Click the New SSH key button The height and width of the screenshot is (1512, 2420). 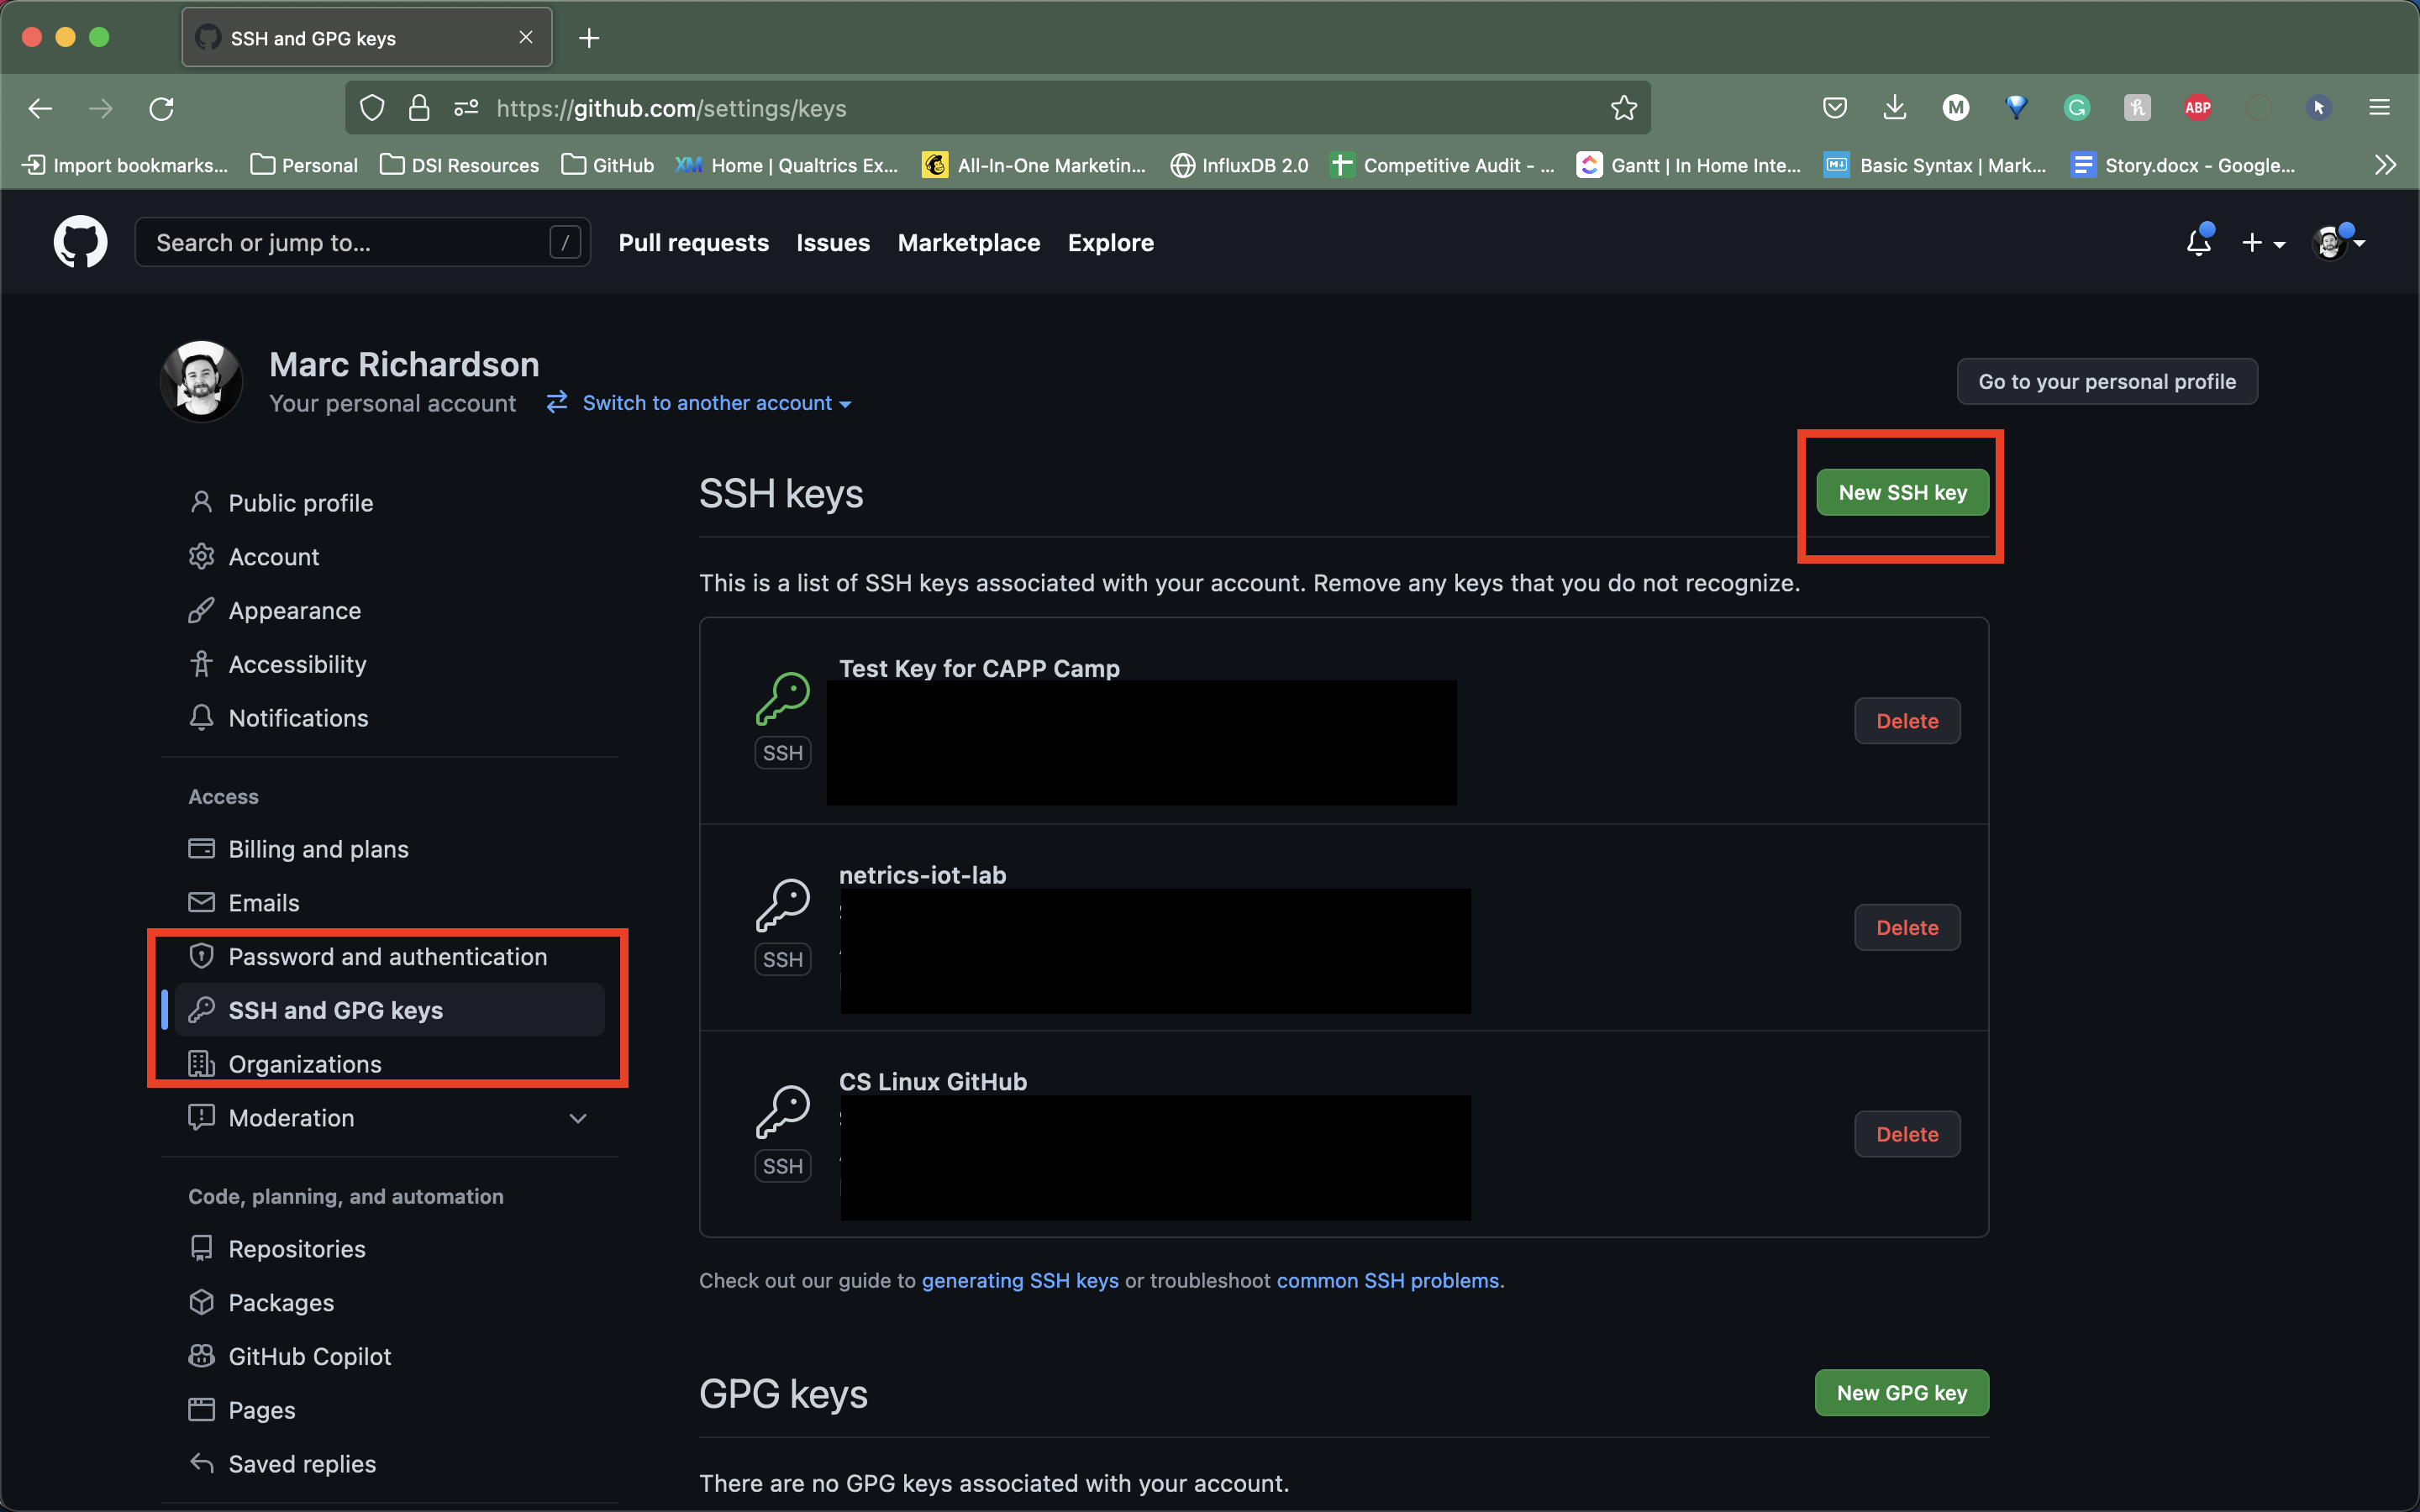pyautogui.click(x=1902, y=491)
